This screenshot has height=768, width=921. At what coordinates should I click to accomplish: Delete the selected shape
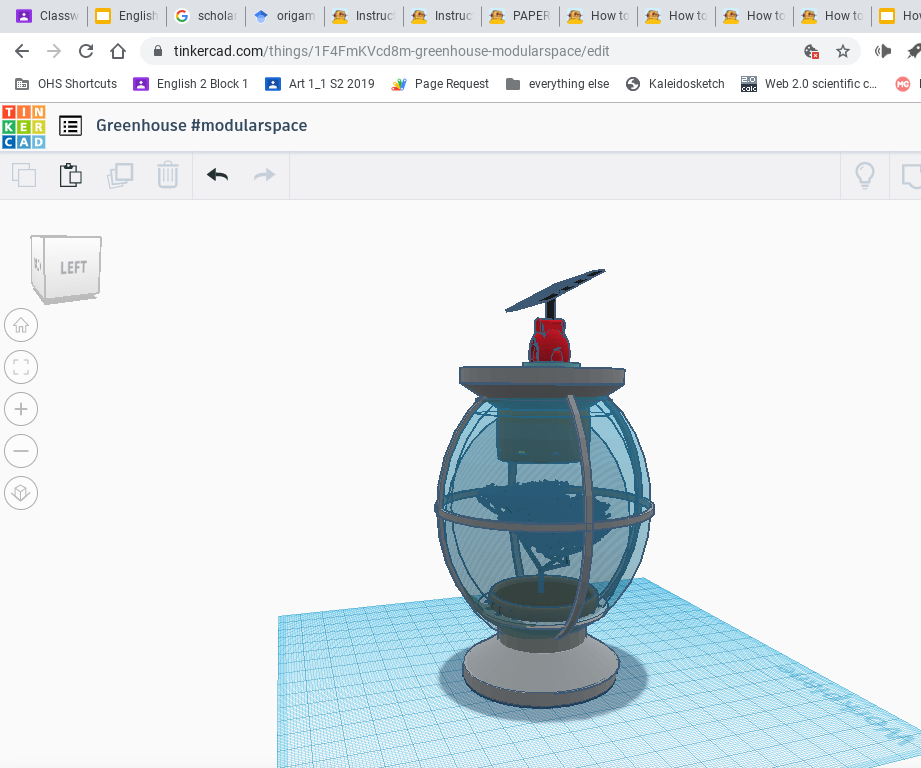(x=167, y=175)
